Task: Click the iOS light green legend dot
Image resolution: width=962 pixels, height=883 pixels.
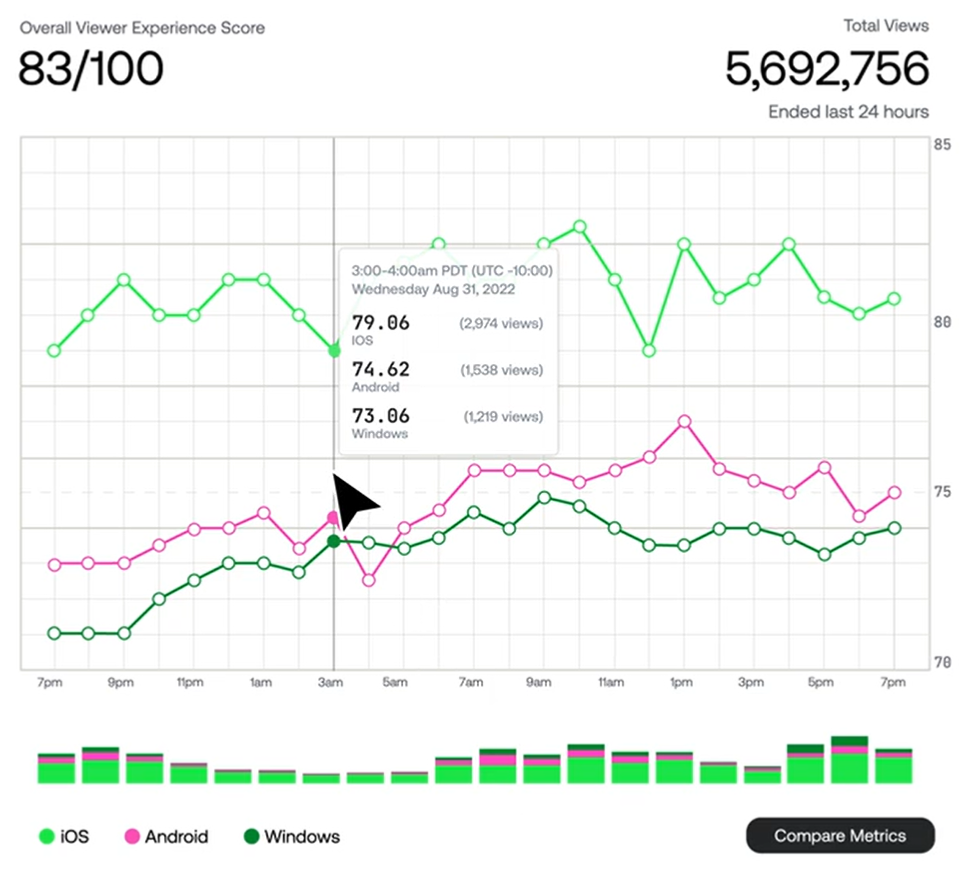Action: (45, 837)
